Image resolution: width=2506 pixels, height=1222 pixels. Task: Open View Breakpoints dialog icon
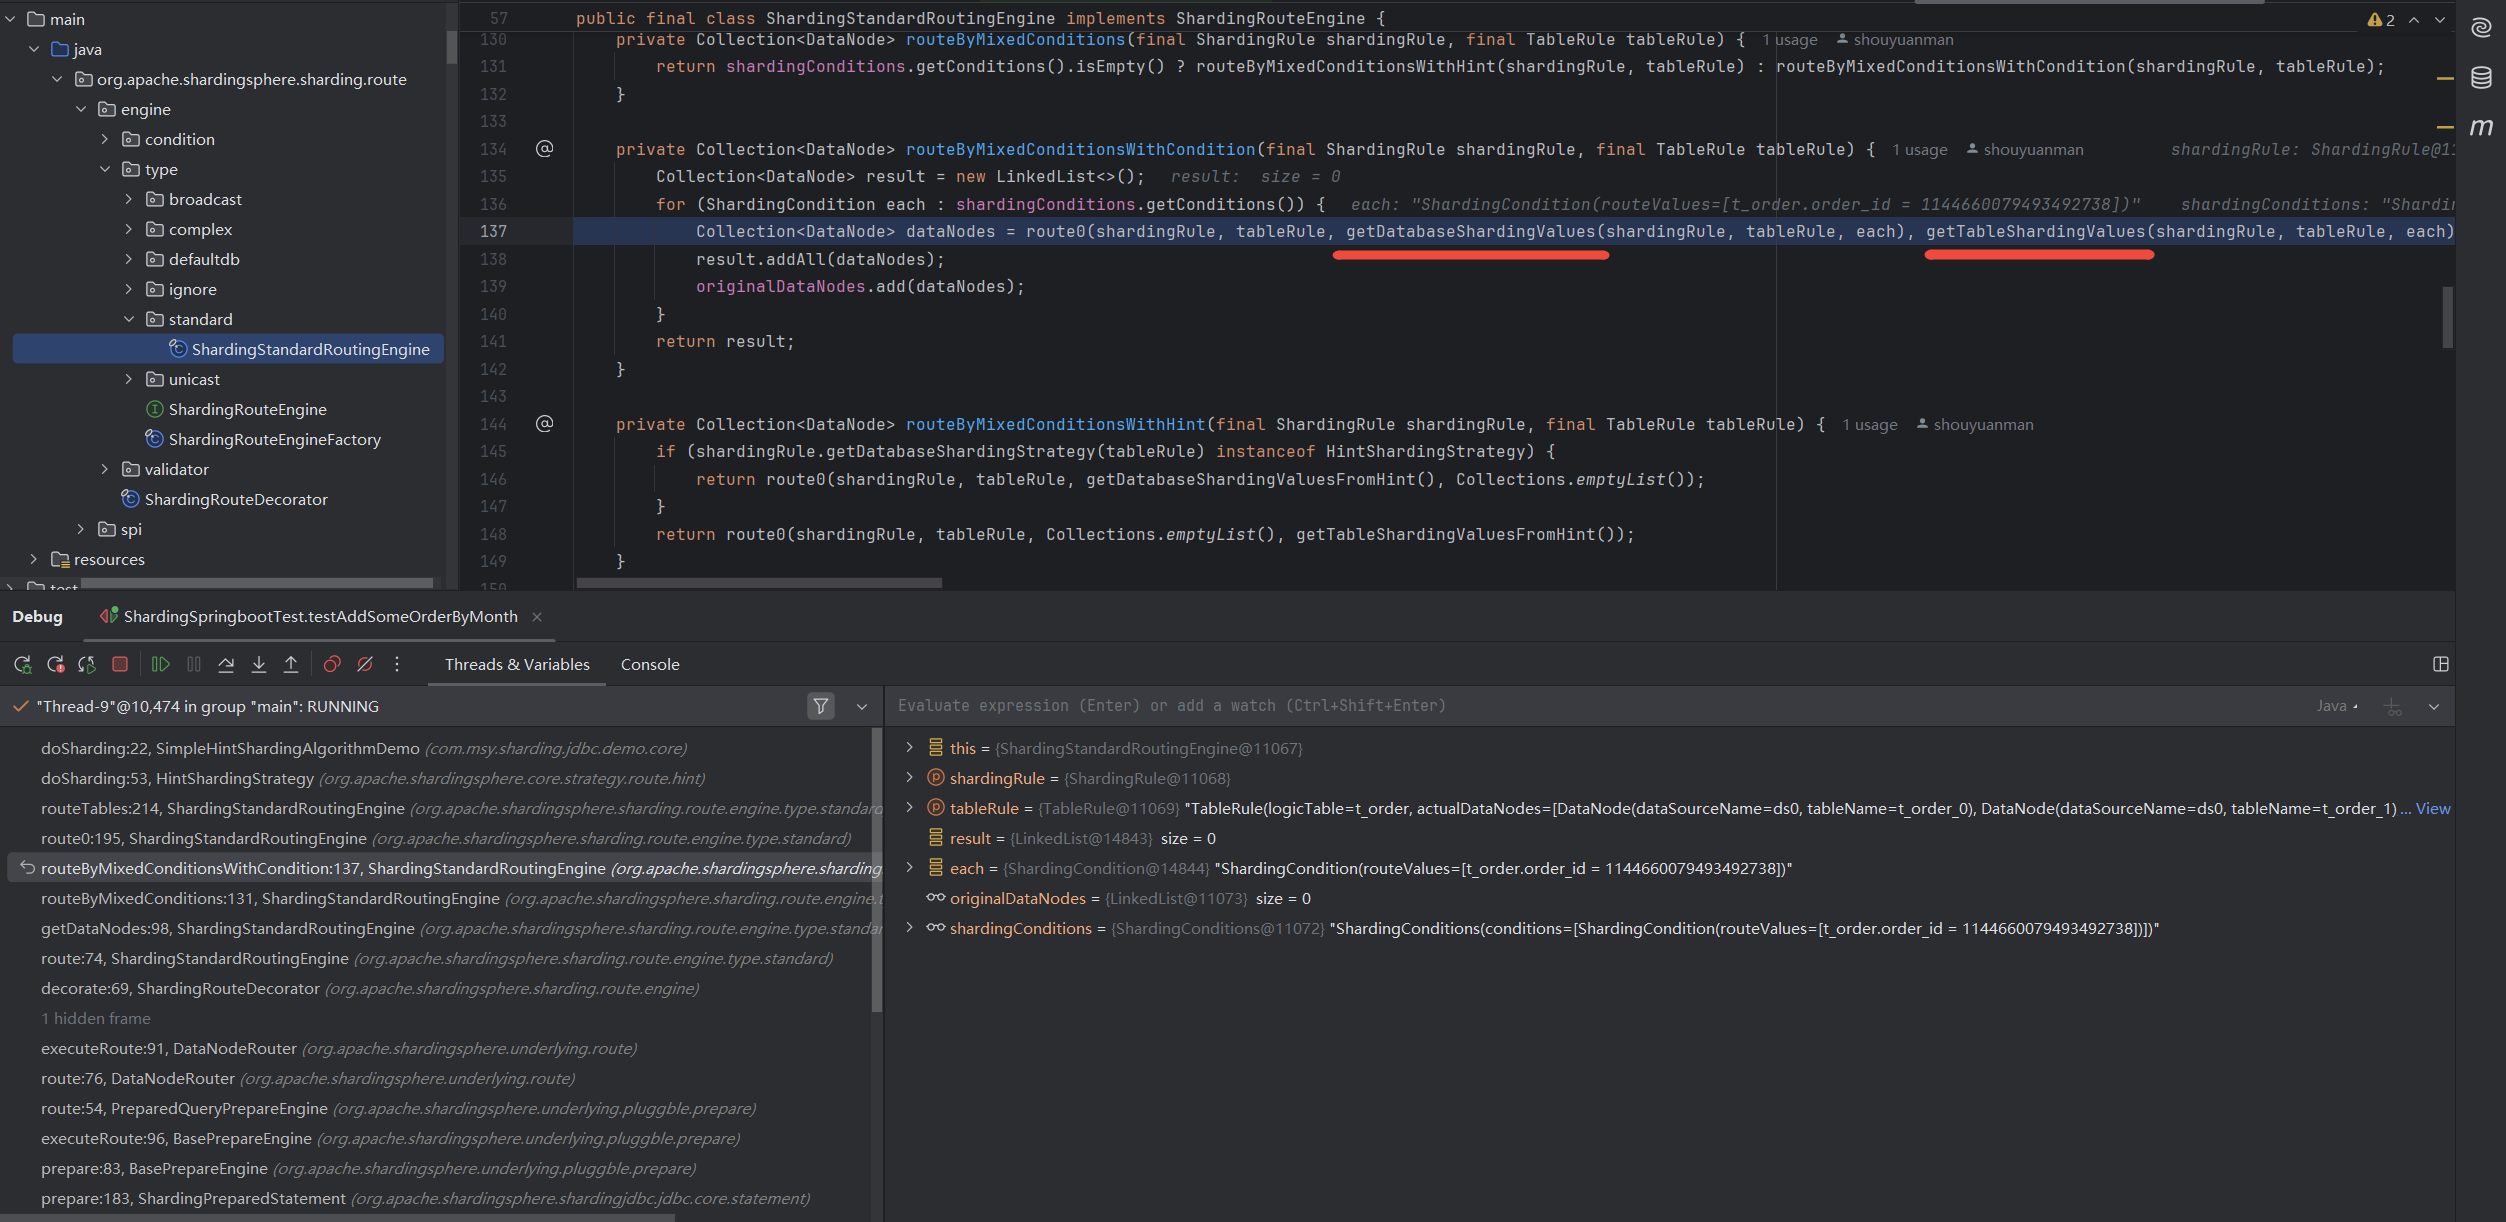(x=332, y=664)
